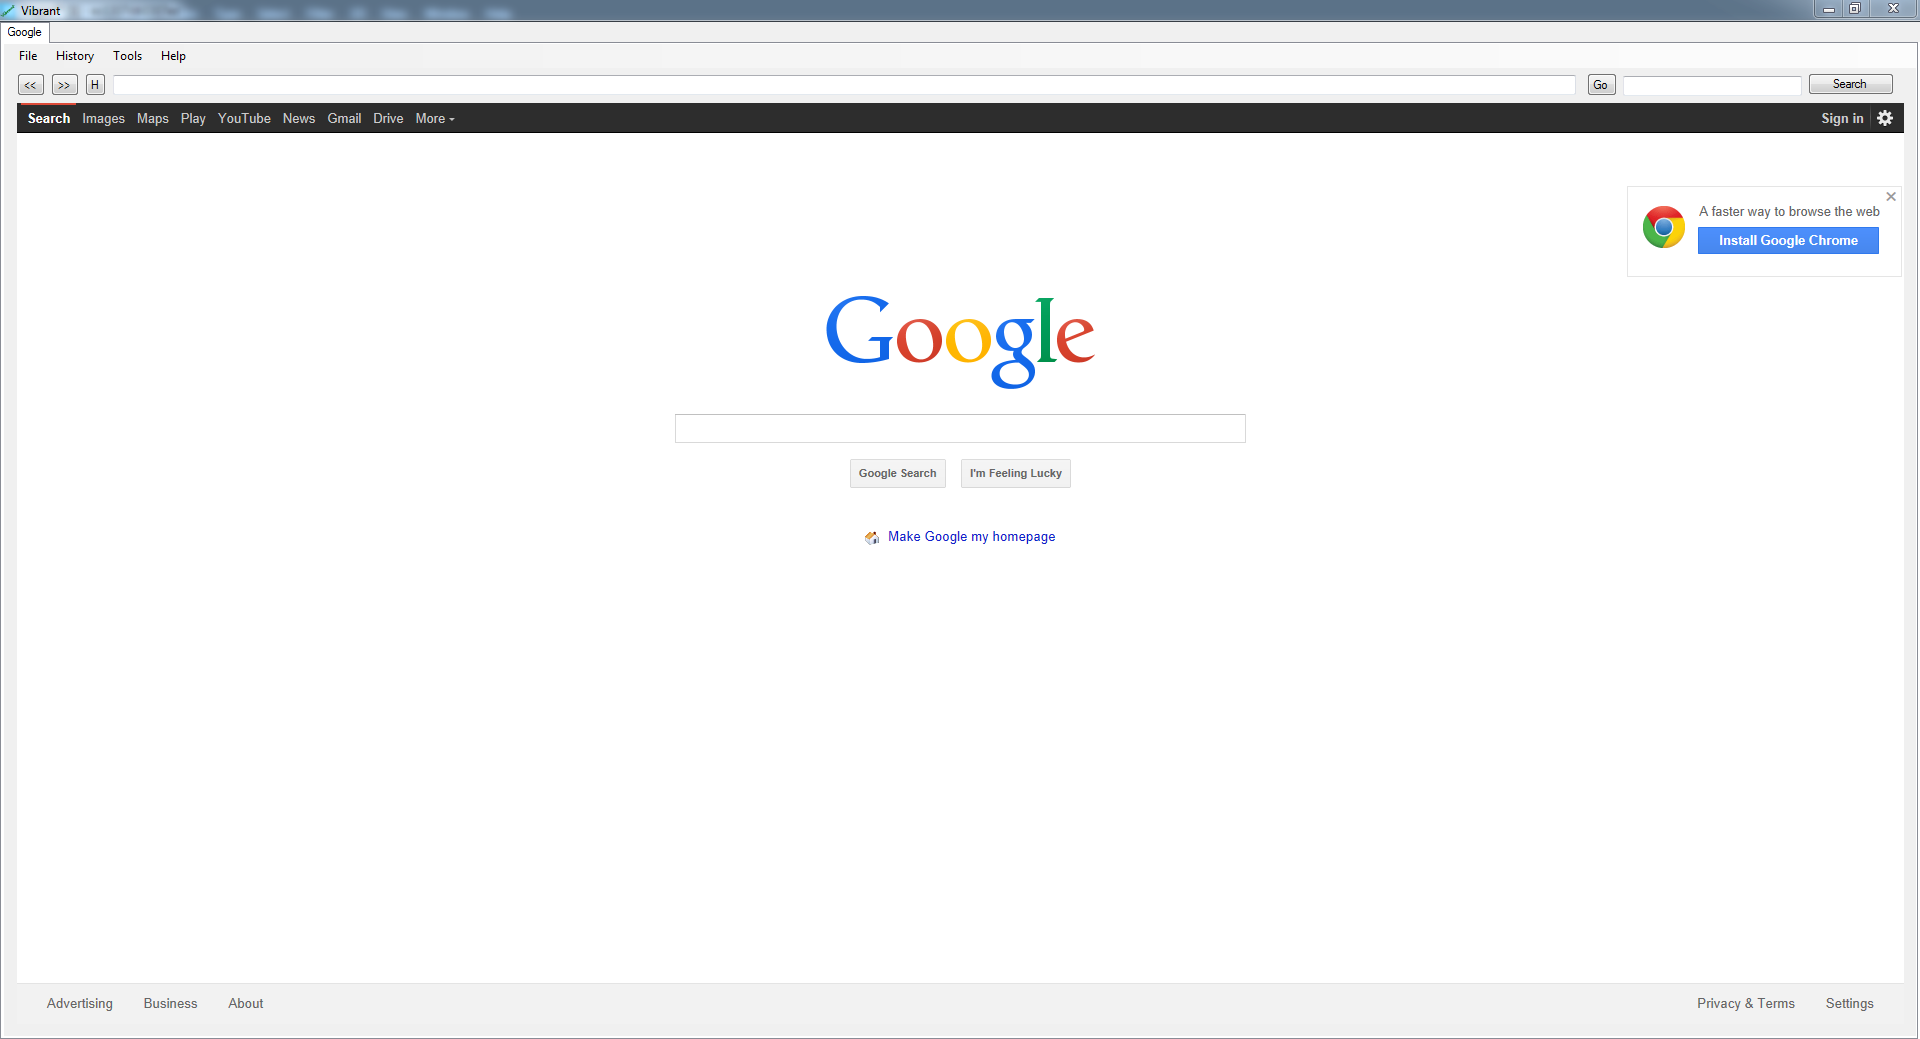Image resolution: width=1920 pixels, height=1039 pixels.
Task: Open the Tools menu
Action: [127, 56]
